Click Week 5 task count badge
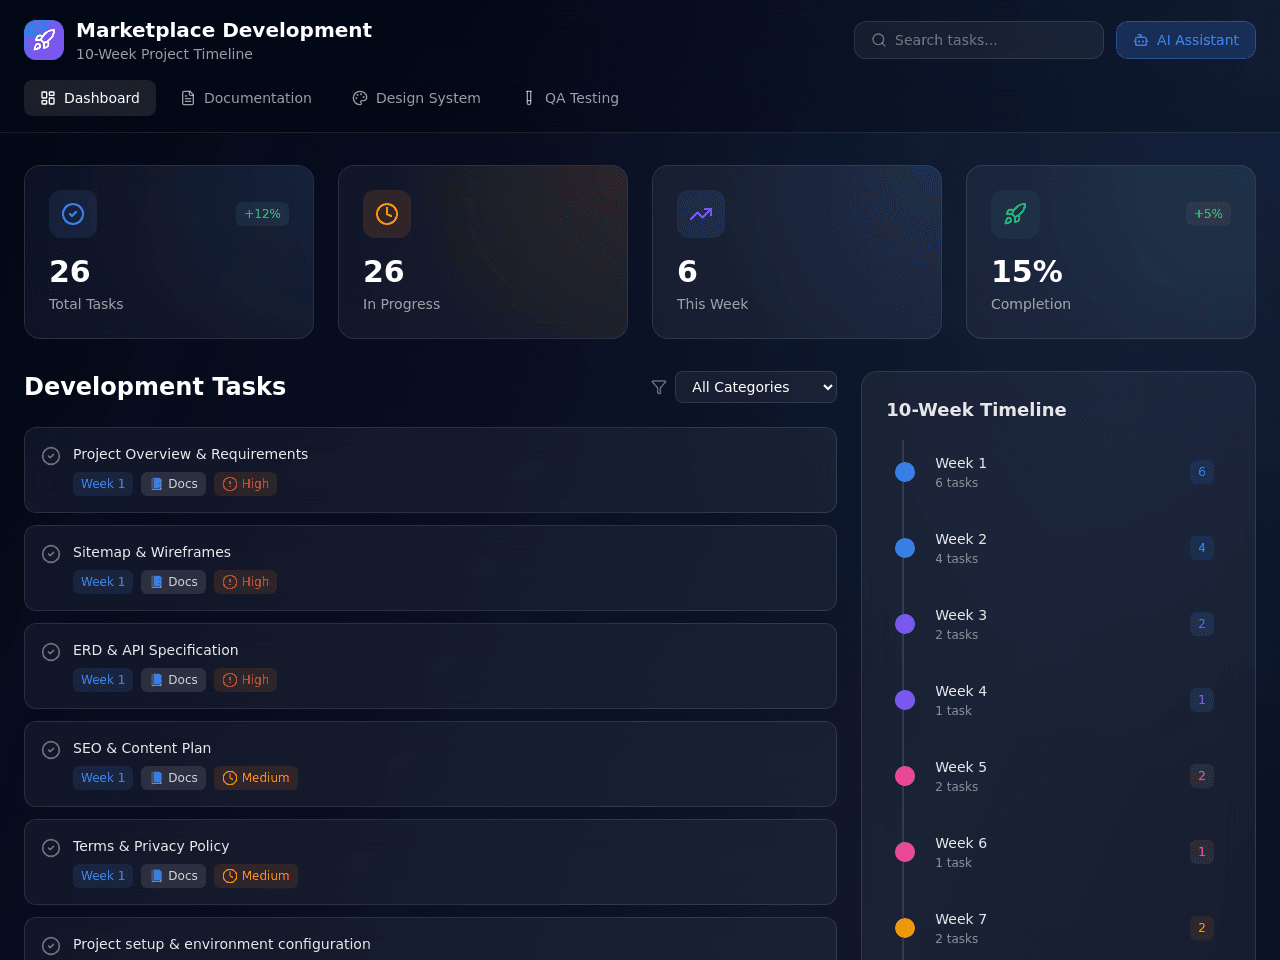Viewport: 1280px width, 960px height. pyautogui.click(x=1202, y=776)
